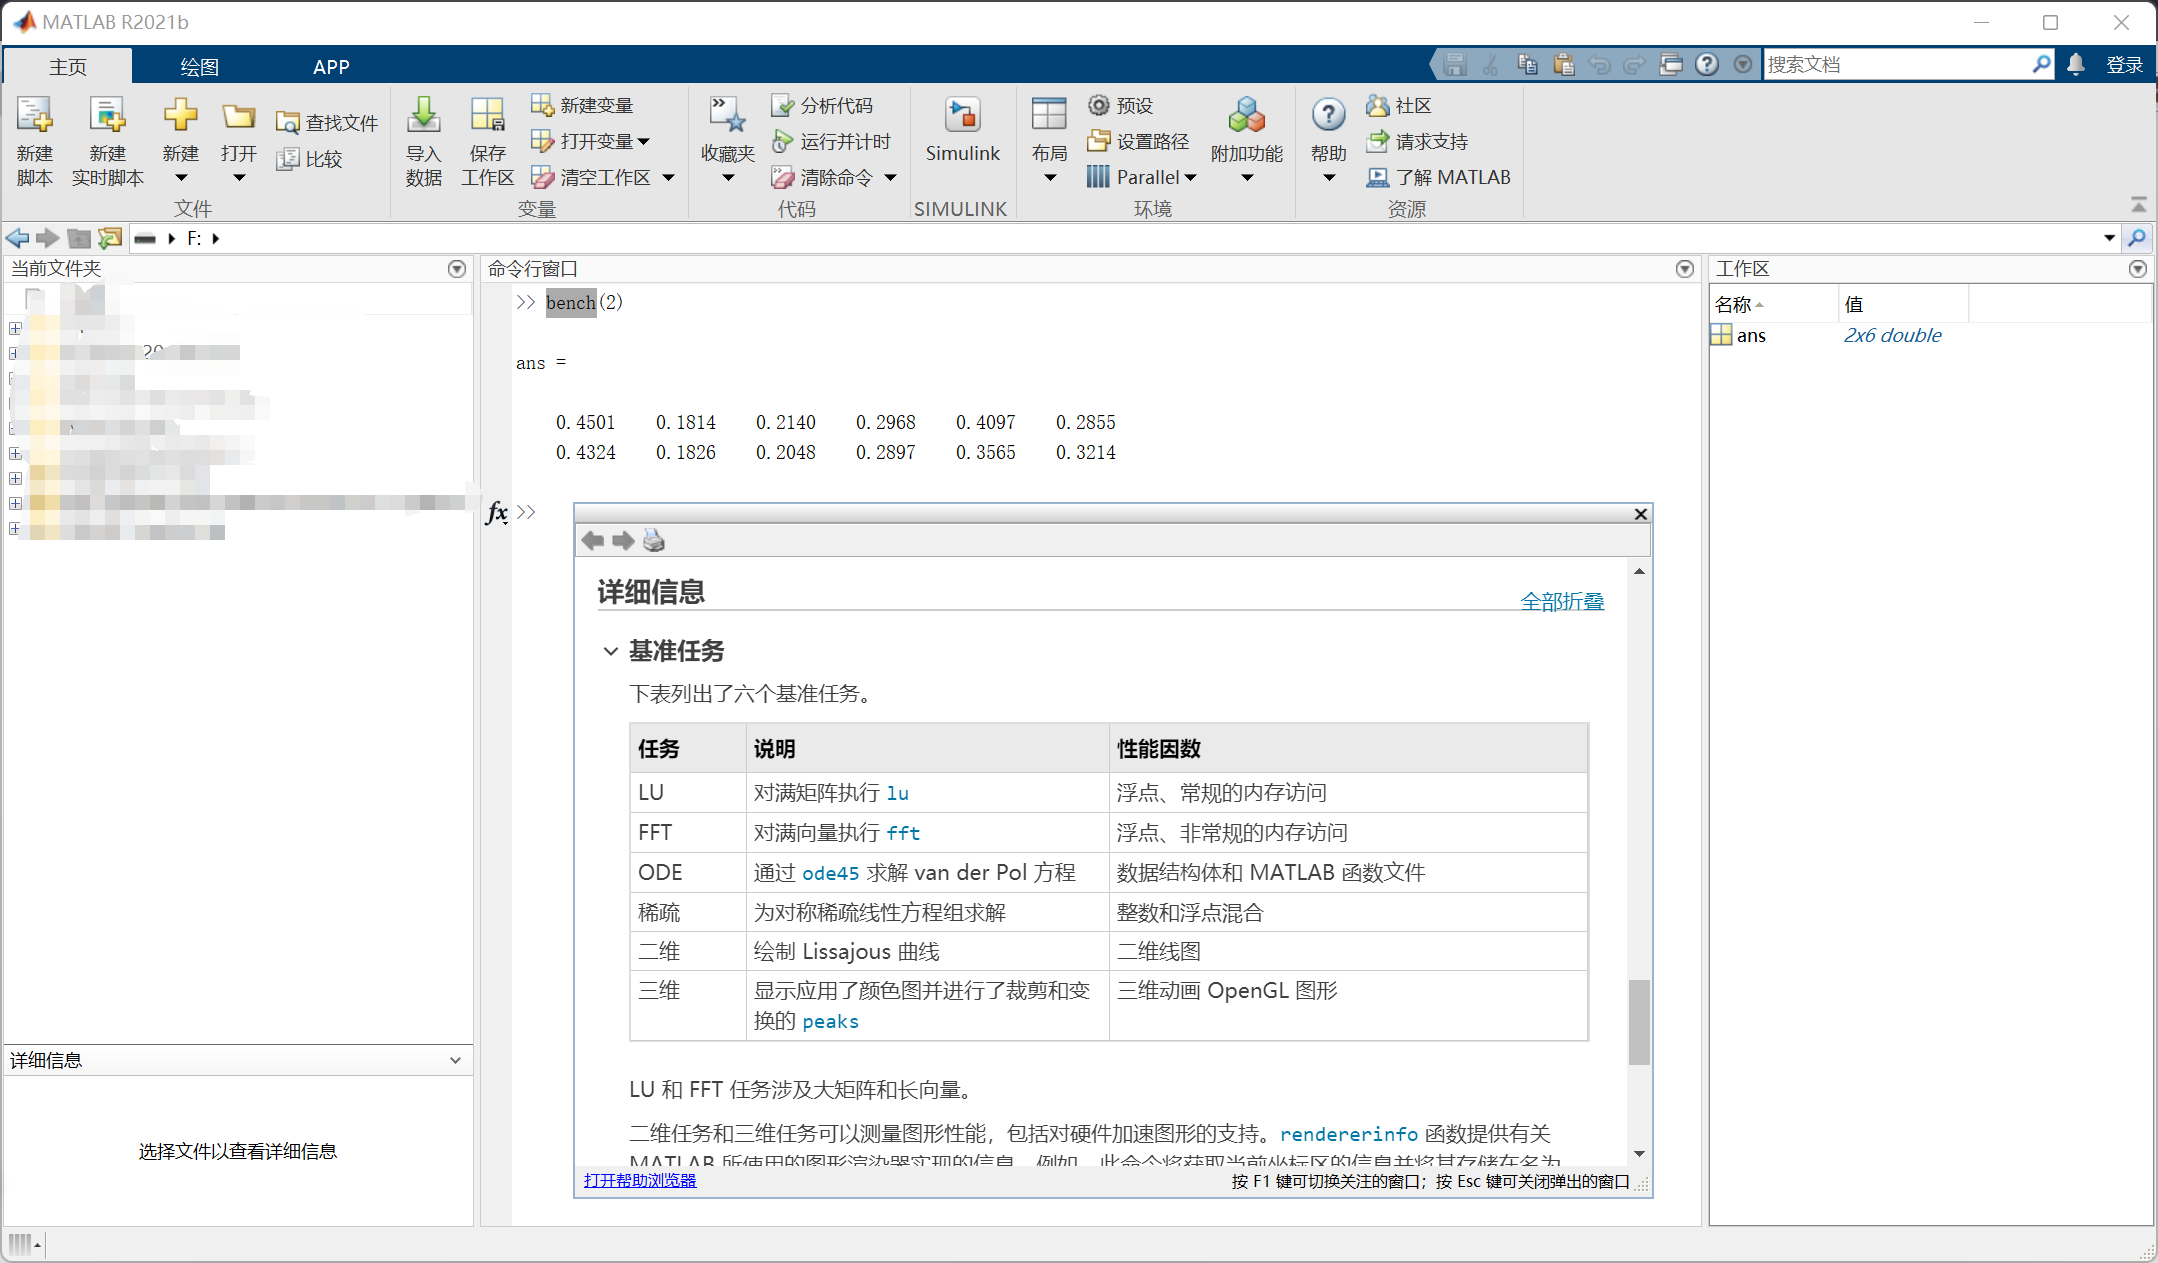Viewport: 2158px width, 1263px height.
Task: Go back in the folder history toolbar
Action: pyautogui.click(x=17, y=238)
